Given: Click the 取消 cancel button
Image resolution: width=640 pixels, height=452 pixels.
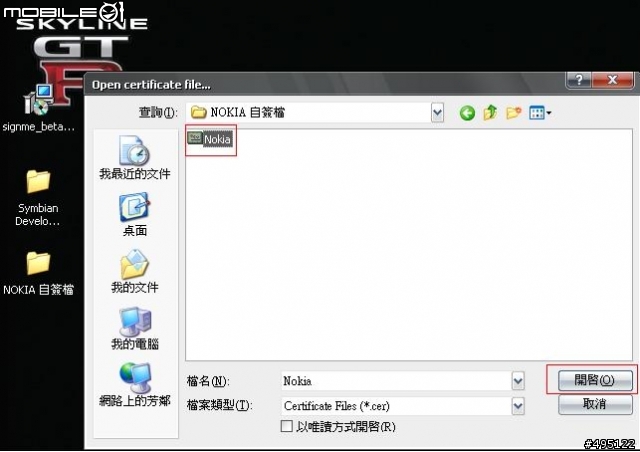Looking at the screenshot, I should [595, 404].
